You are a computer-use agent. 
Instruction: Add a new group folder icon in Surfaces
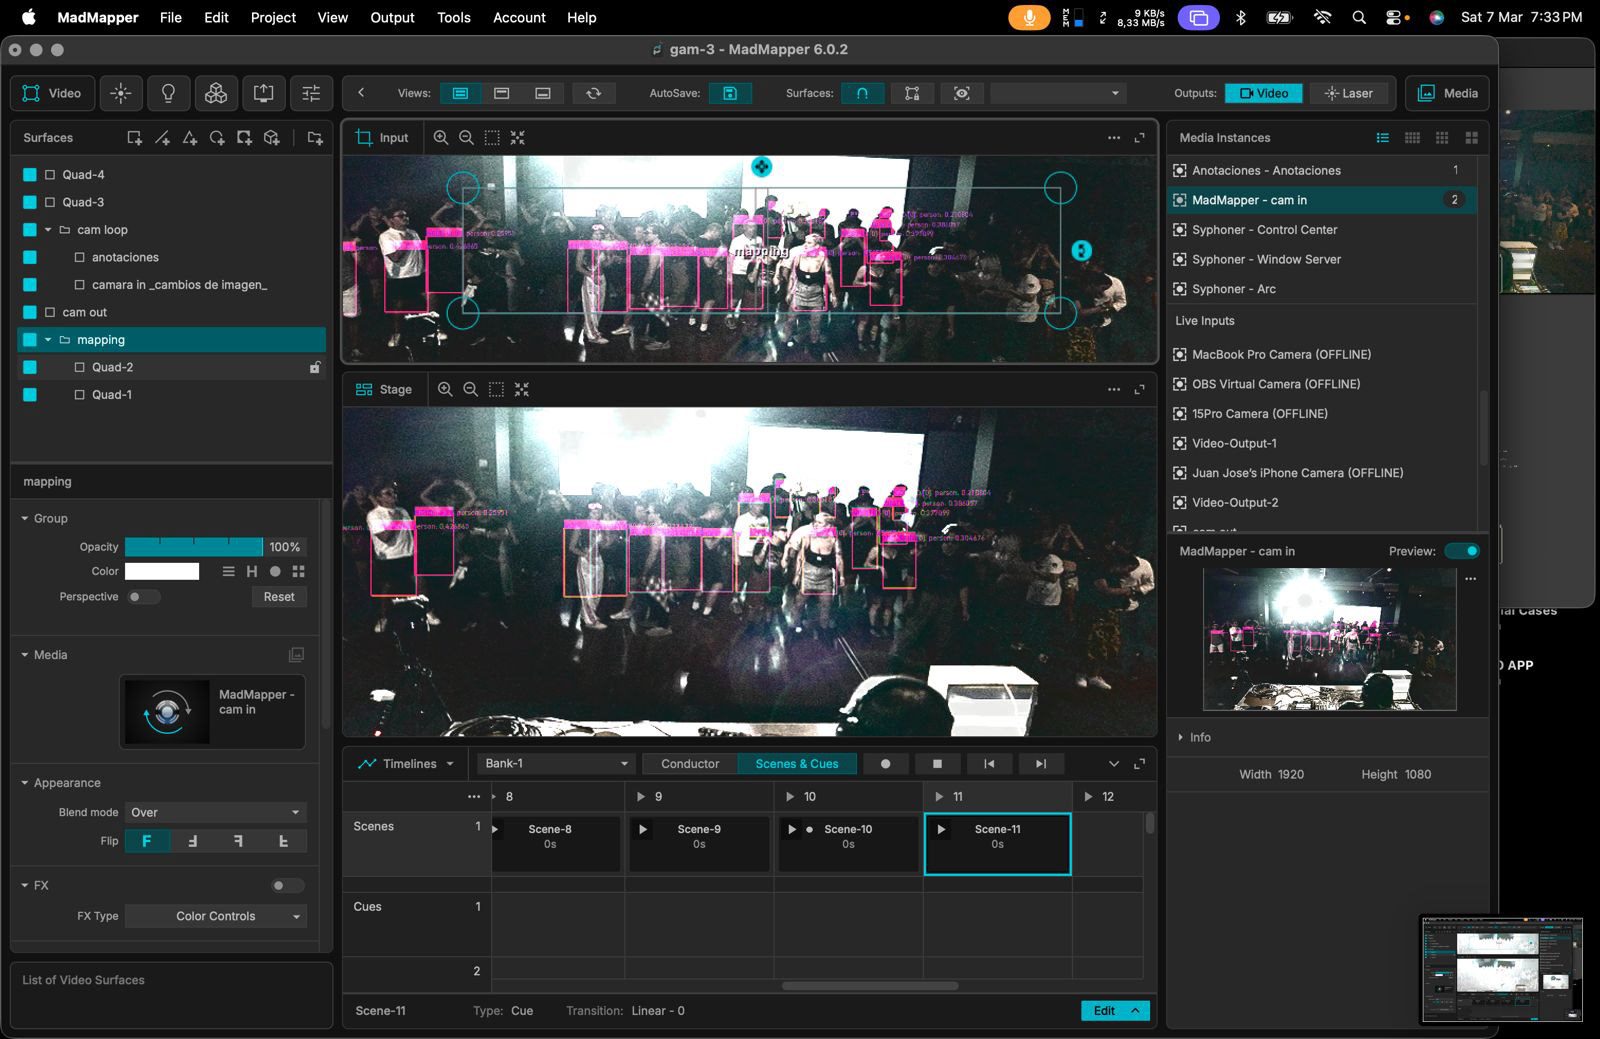click(315, 138)
